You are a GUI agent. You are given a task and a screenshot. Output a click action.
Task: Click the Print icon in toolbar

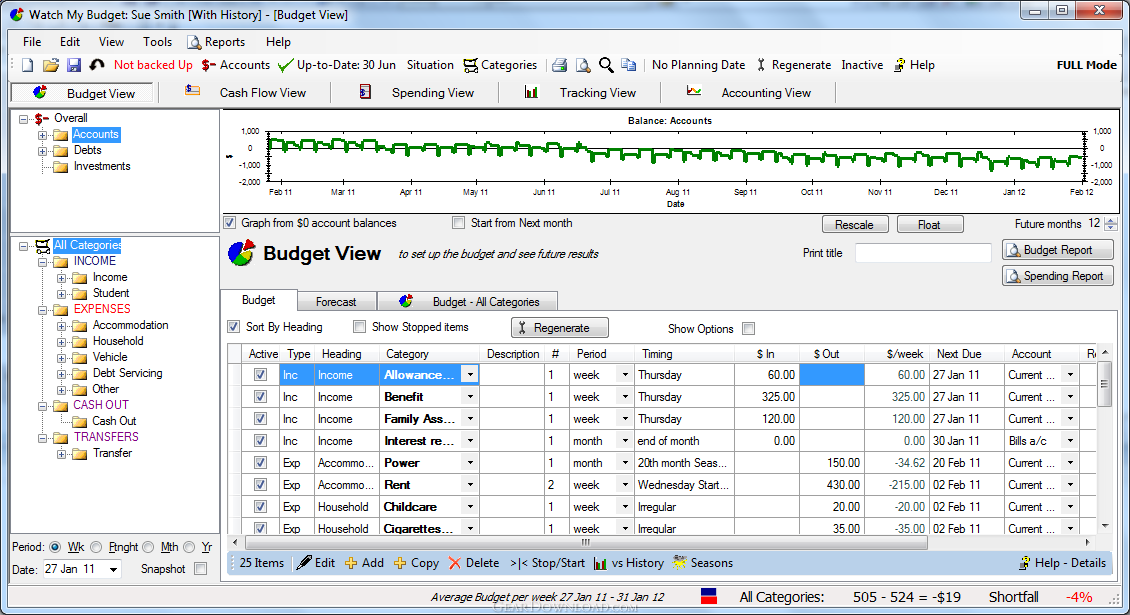coord(559,65)
